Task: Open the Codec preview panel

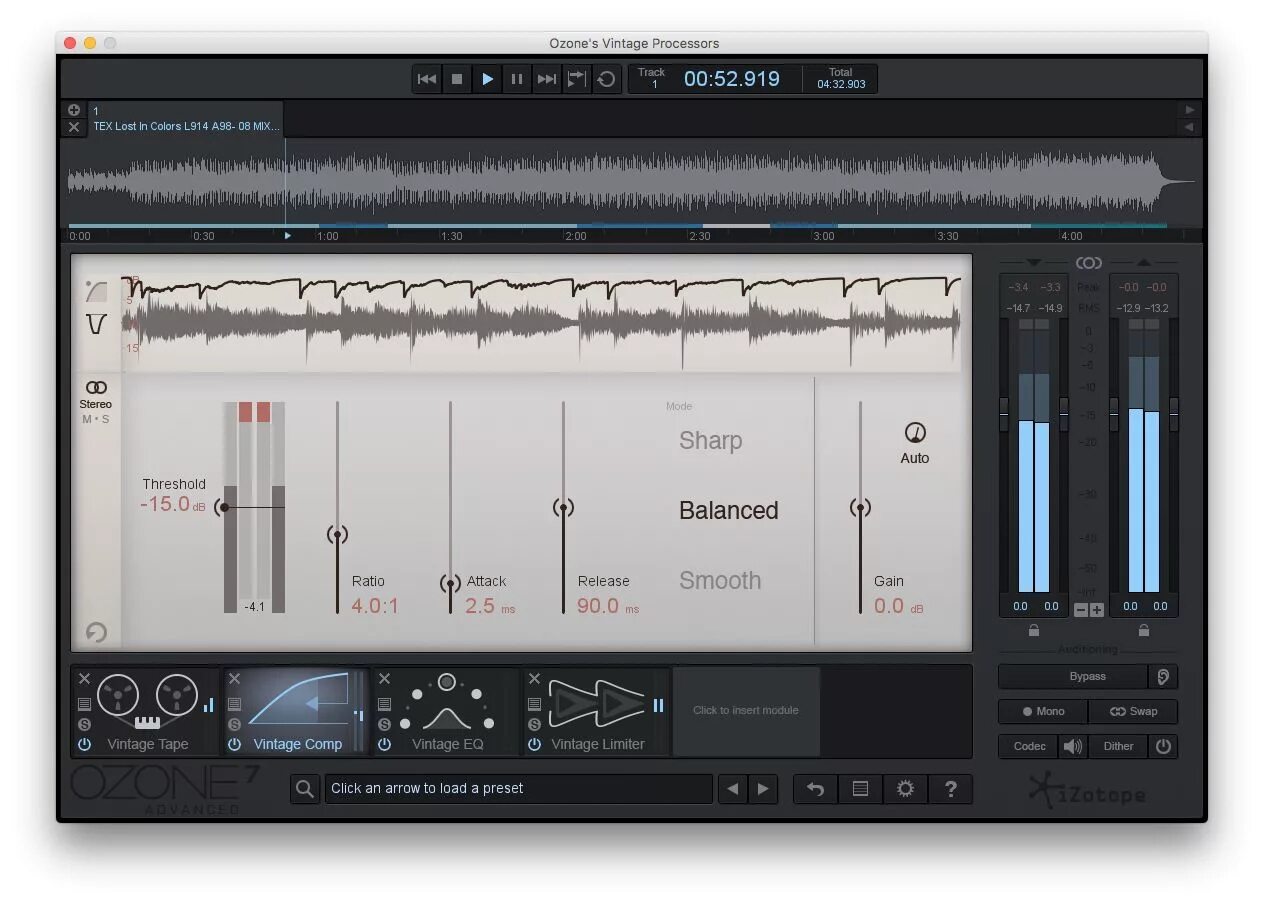Action: [1029, 746]
